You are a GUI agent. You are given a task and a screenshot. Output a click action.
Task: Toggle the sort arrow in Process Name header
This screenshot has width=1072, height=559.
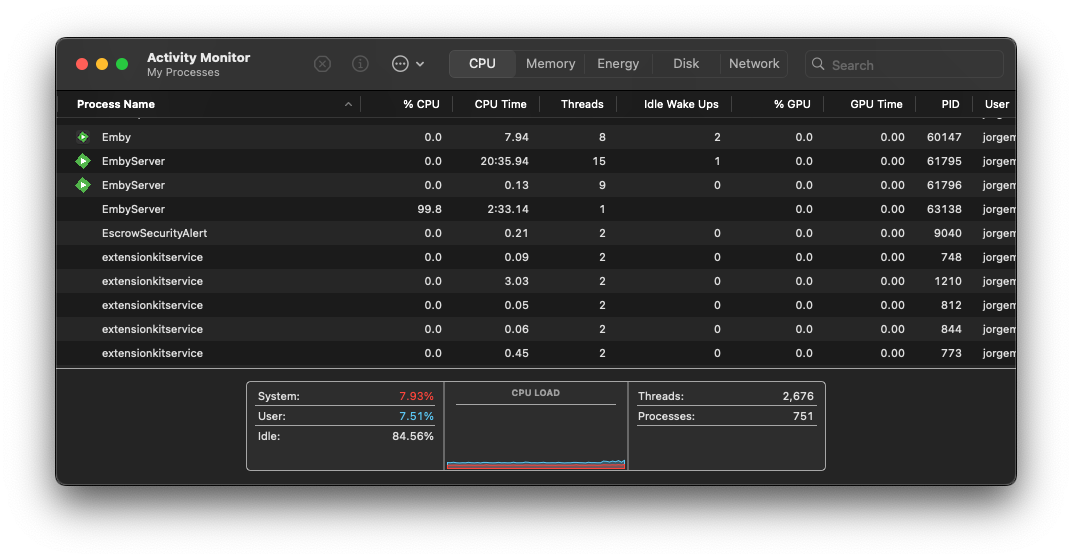coord(348,105)
